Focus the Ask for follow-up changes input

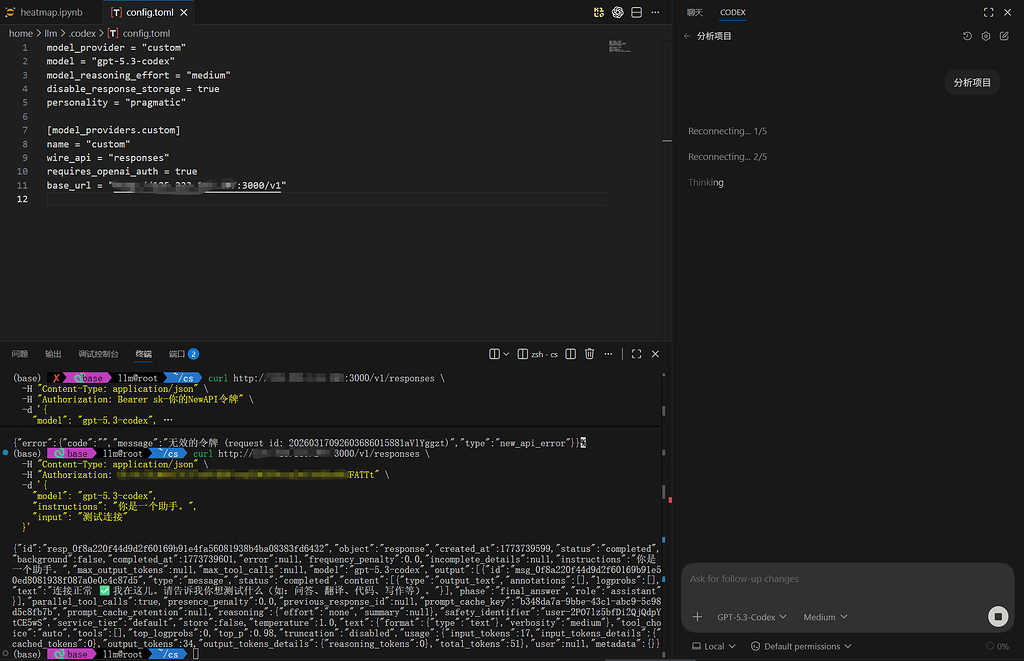[848, 579]
